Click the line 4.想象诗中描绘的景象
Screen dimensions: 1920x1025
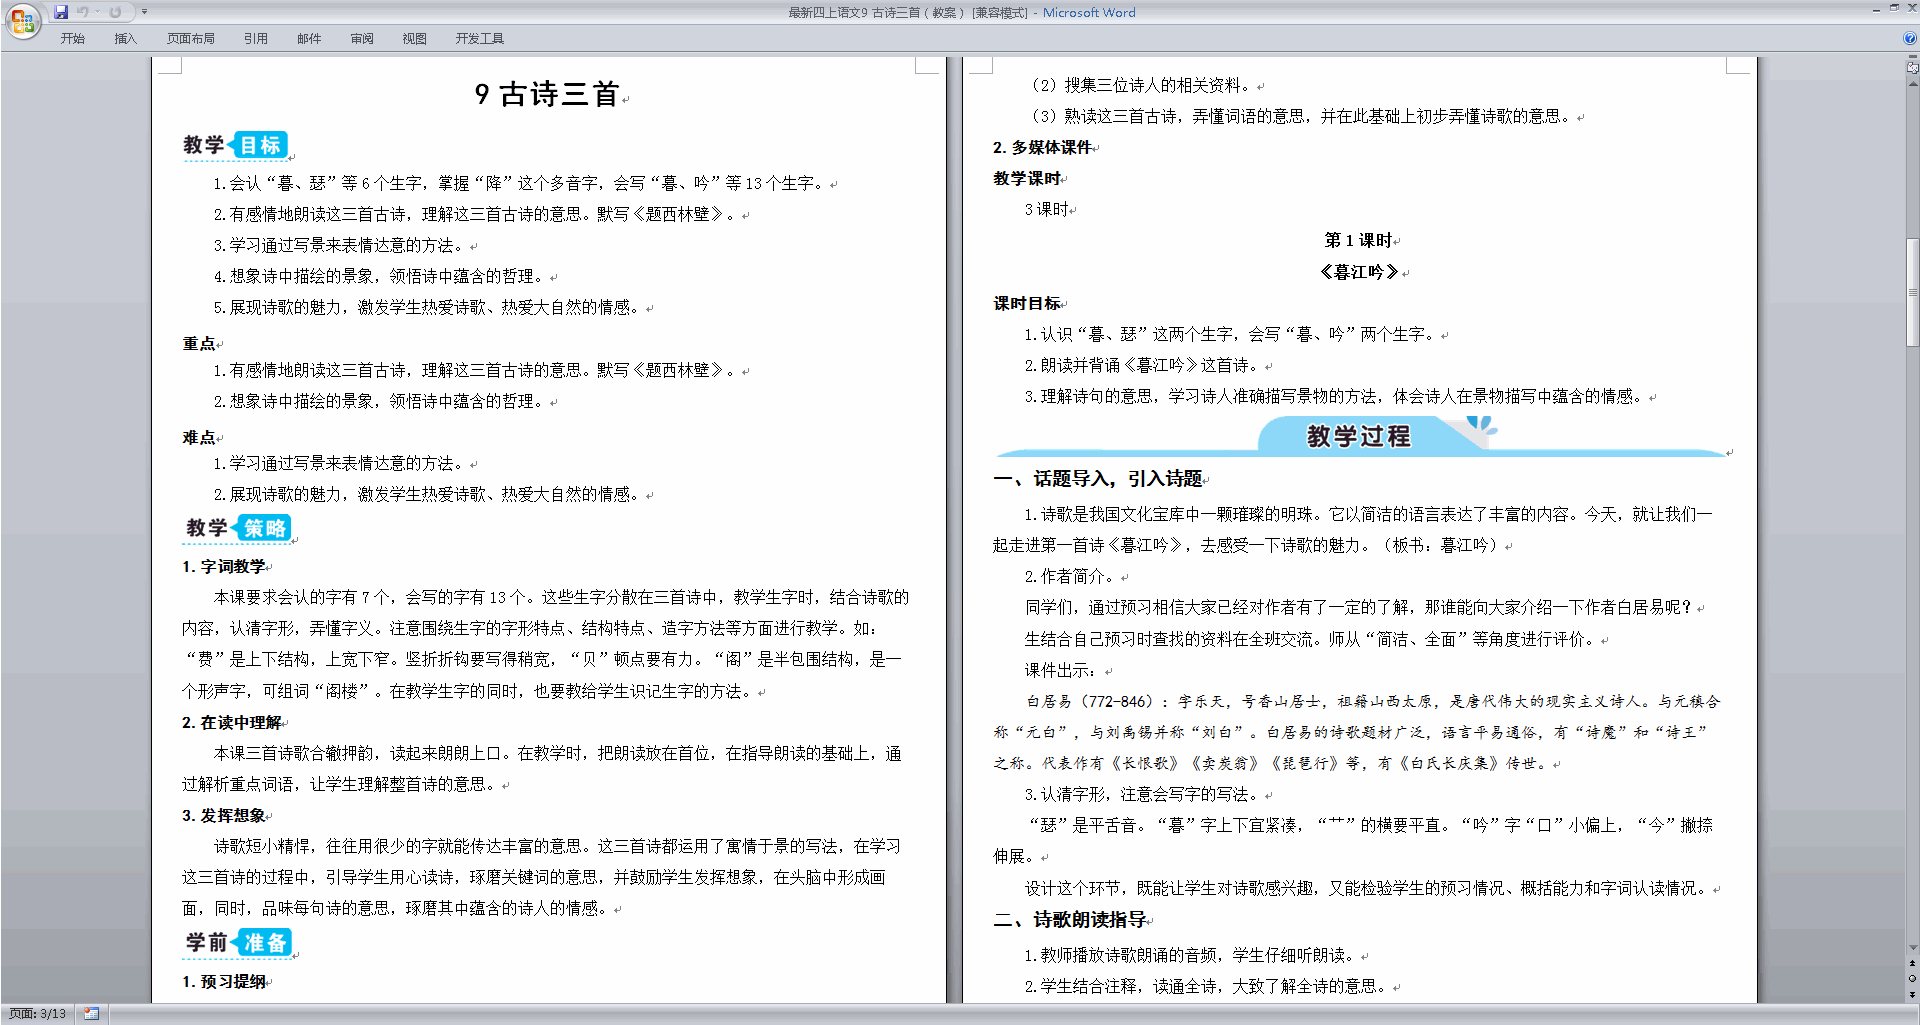point(381,276)
